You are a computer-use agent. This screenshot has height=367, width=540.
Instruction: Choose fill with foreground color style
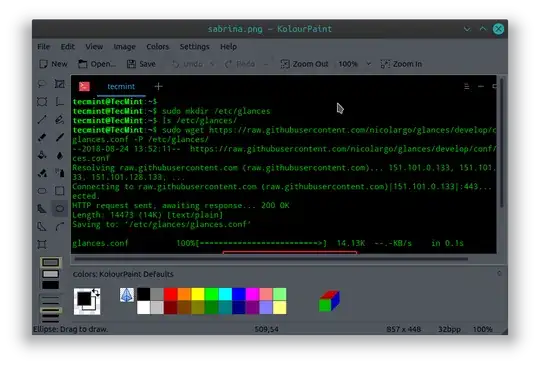[x=51, y=285]
